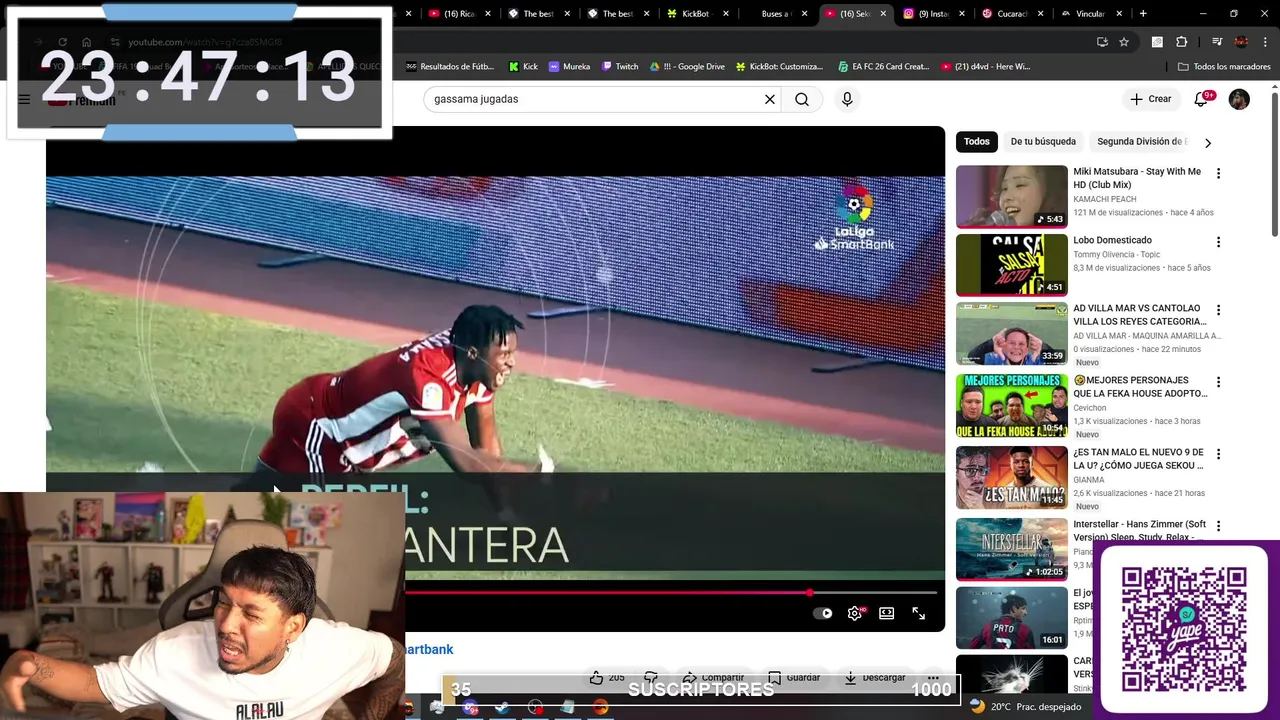Open the 'Resultados de Fútb...' bookmark
The image size is (1280, 720).
click(450, 67)
